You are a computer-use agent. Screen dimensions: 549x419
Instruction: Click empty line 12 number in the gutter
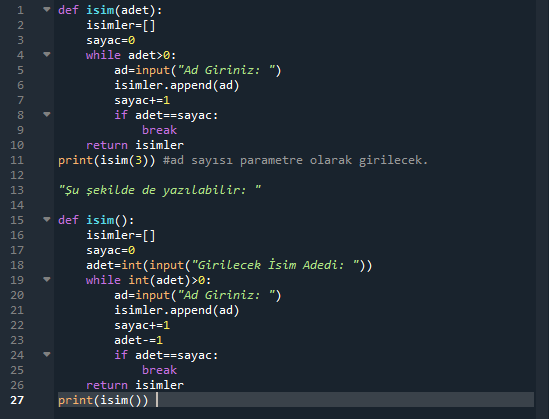(17, 175)
